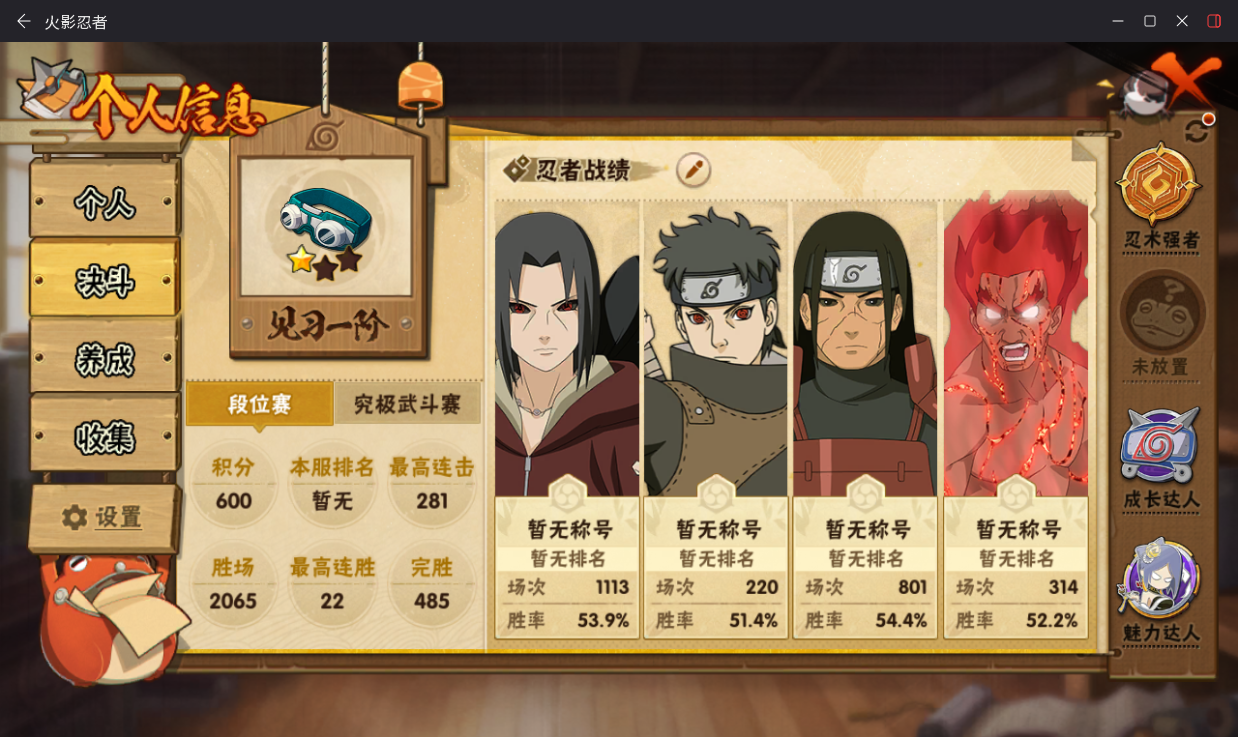Viewport: 1238px width, 737px height.
Task: Click the refresh arrows icon with red dot
Action: (1197, 129)
